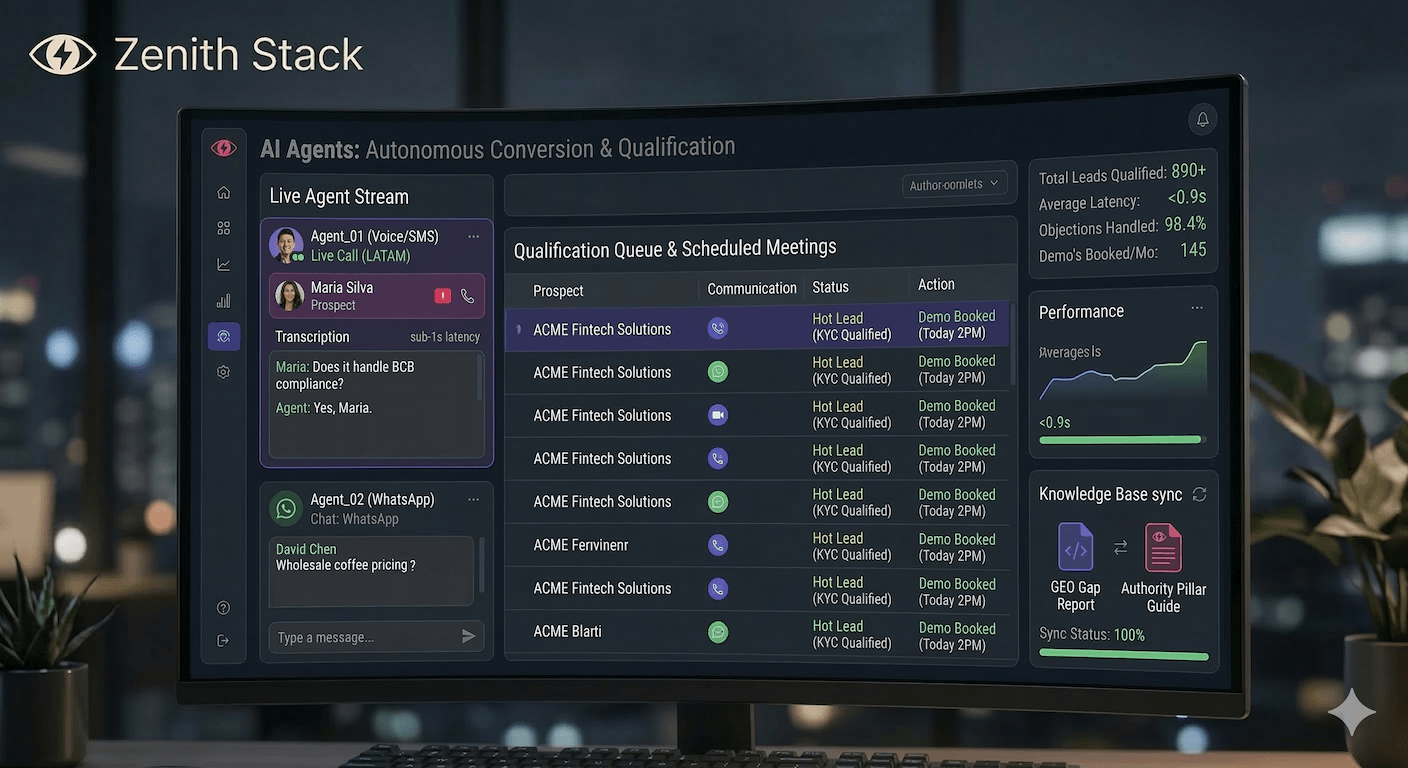Click the WhatsApp communication icon for ACME Blarti
Viewport: 1408px width, 768px height.
(718, 631)
